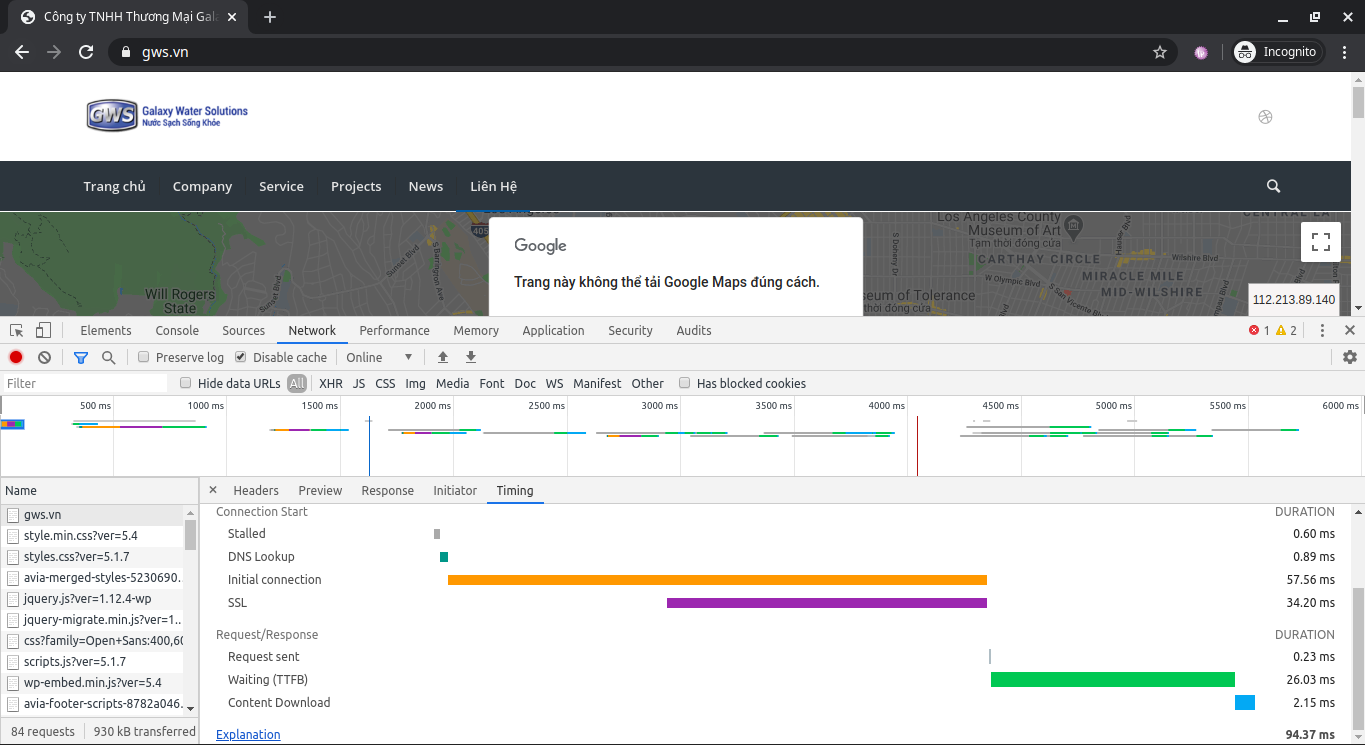Click the Filter text input field

click(85, 383)
